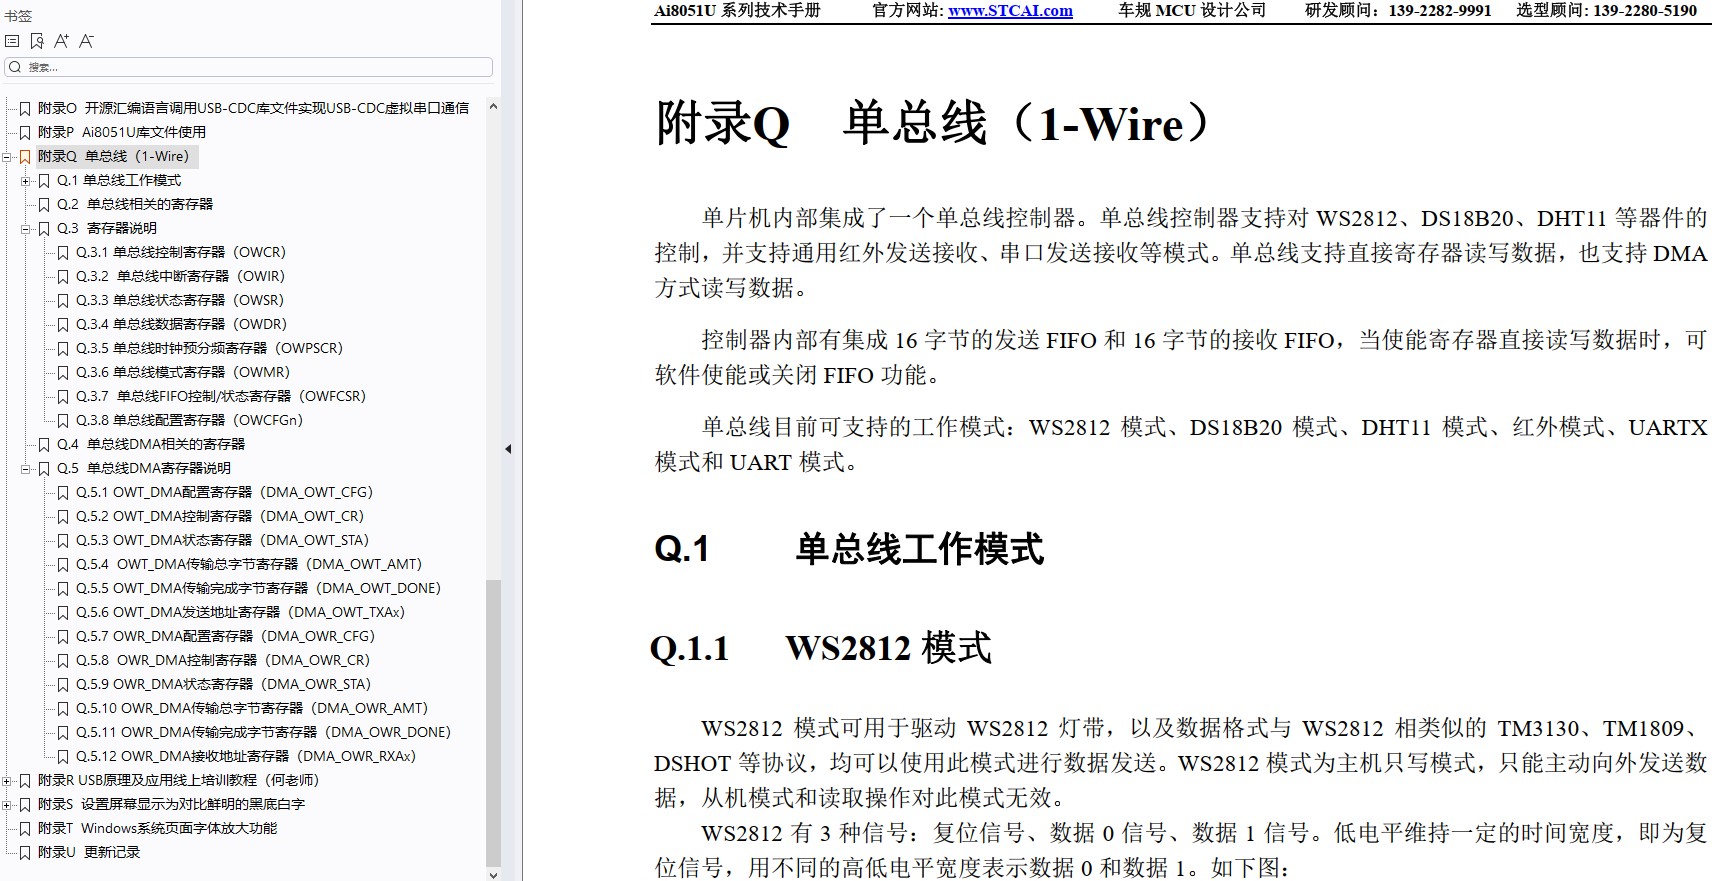Click bookmark icon beside 附录P Ai8051U库文件使用
This screenshot has height=881, width=1721.
click(26, 132)
